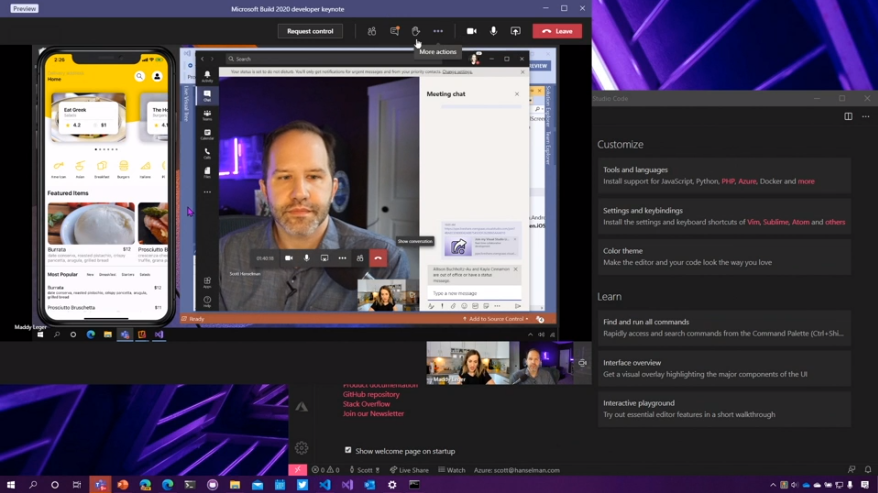This screenshot has height=493, width=878.
Task: Open More actions ellipsis in meeting toolbar
Action: pyautogui.click(x=438, y=31)
